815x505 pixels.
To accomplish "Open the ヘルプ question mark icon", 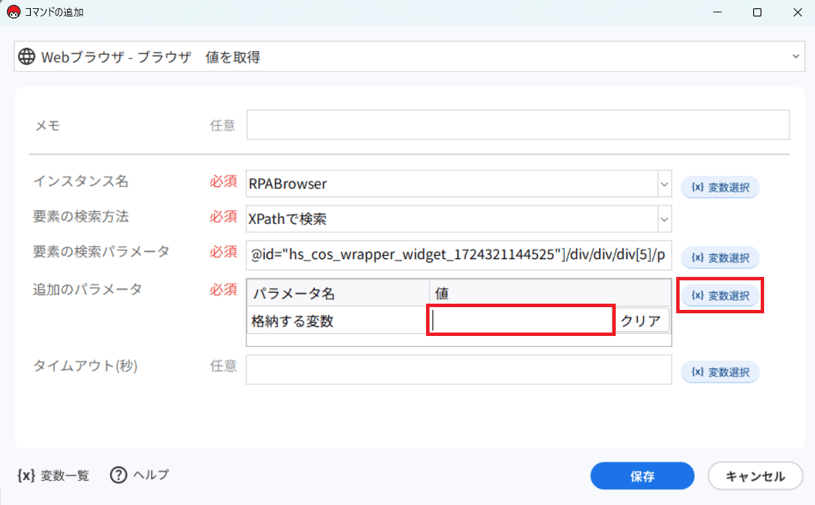I will click(119, 475).
